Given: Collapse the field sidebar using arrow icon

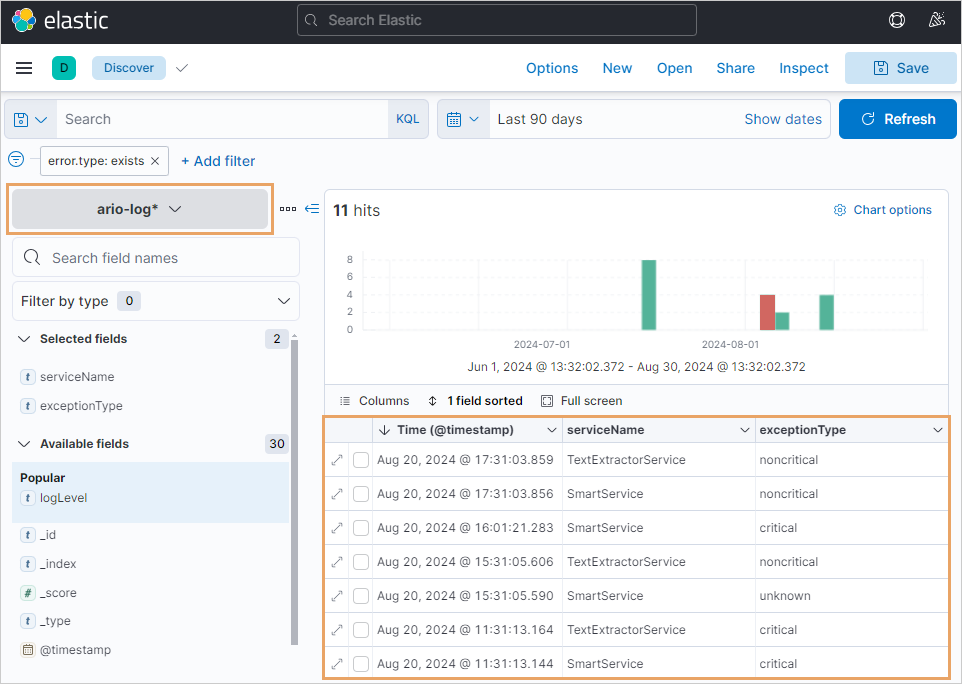Looking at the screenshot, I should (x=312, y=209).
